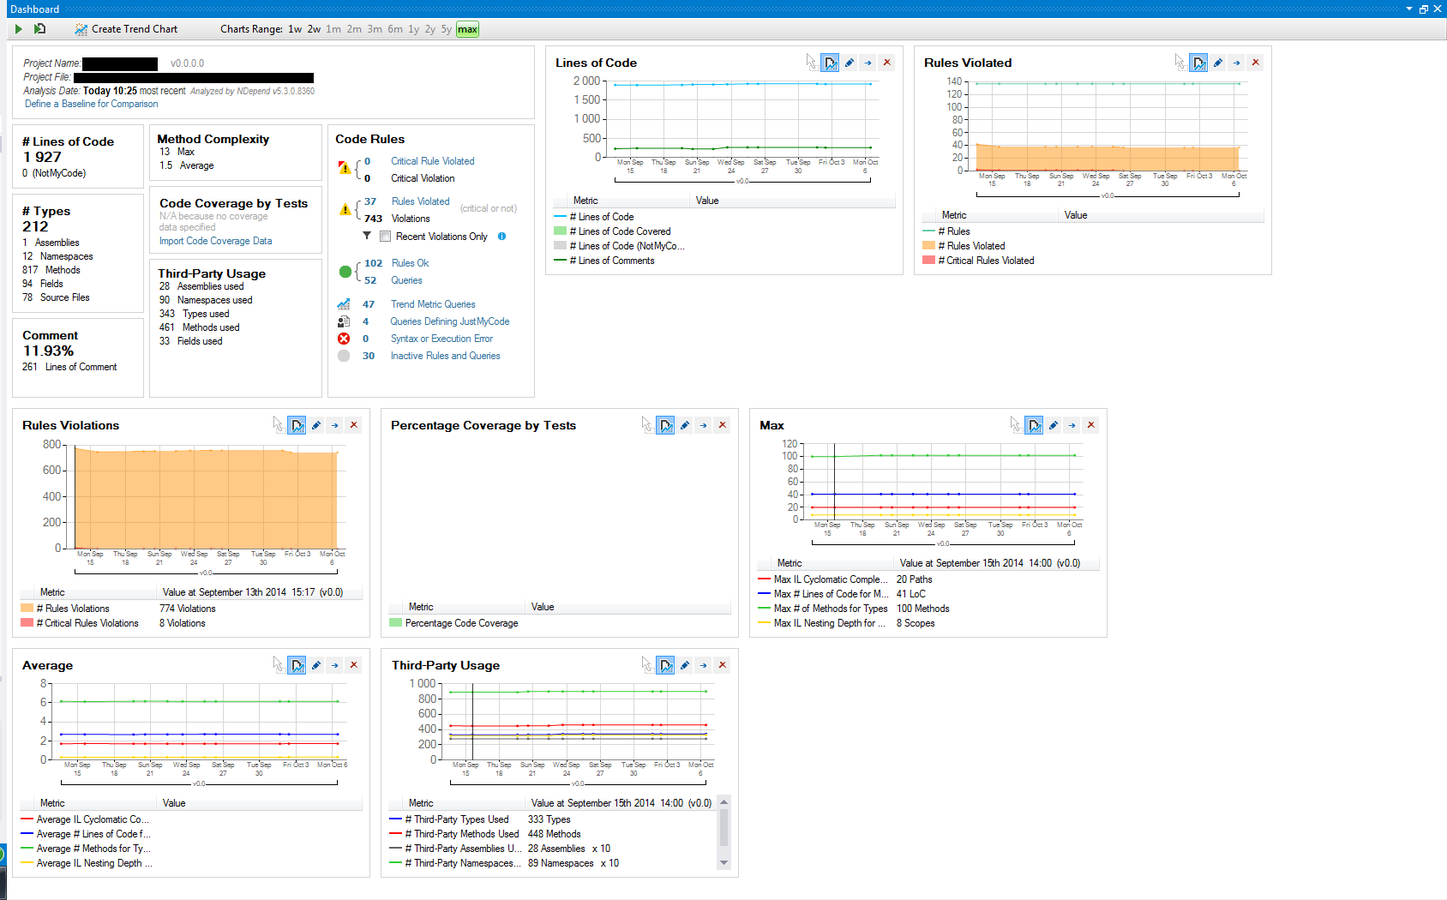Click the Trend Metric Queries chart icon
Viewport: 1447px width, 900px height.
point(344,304)
